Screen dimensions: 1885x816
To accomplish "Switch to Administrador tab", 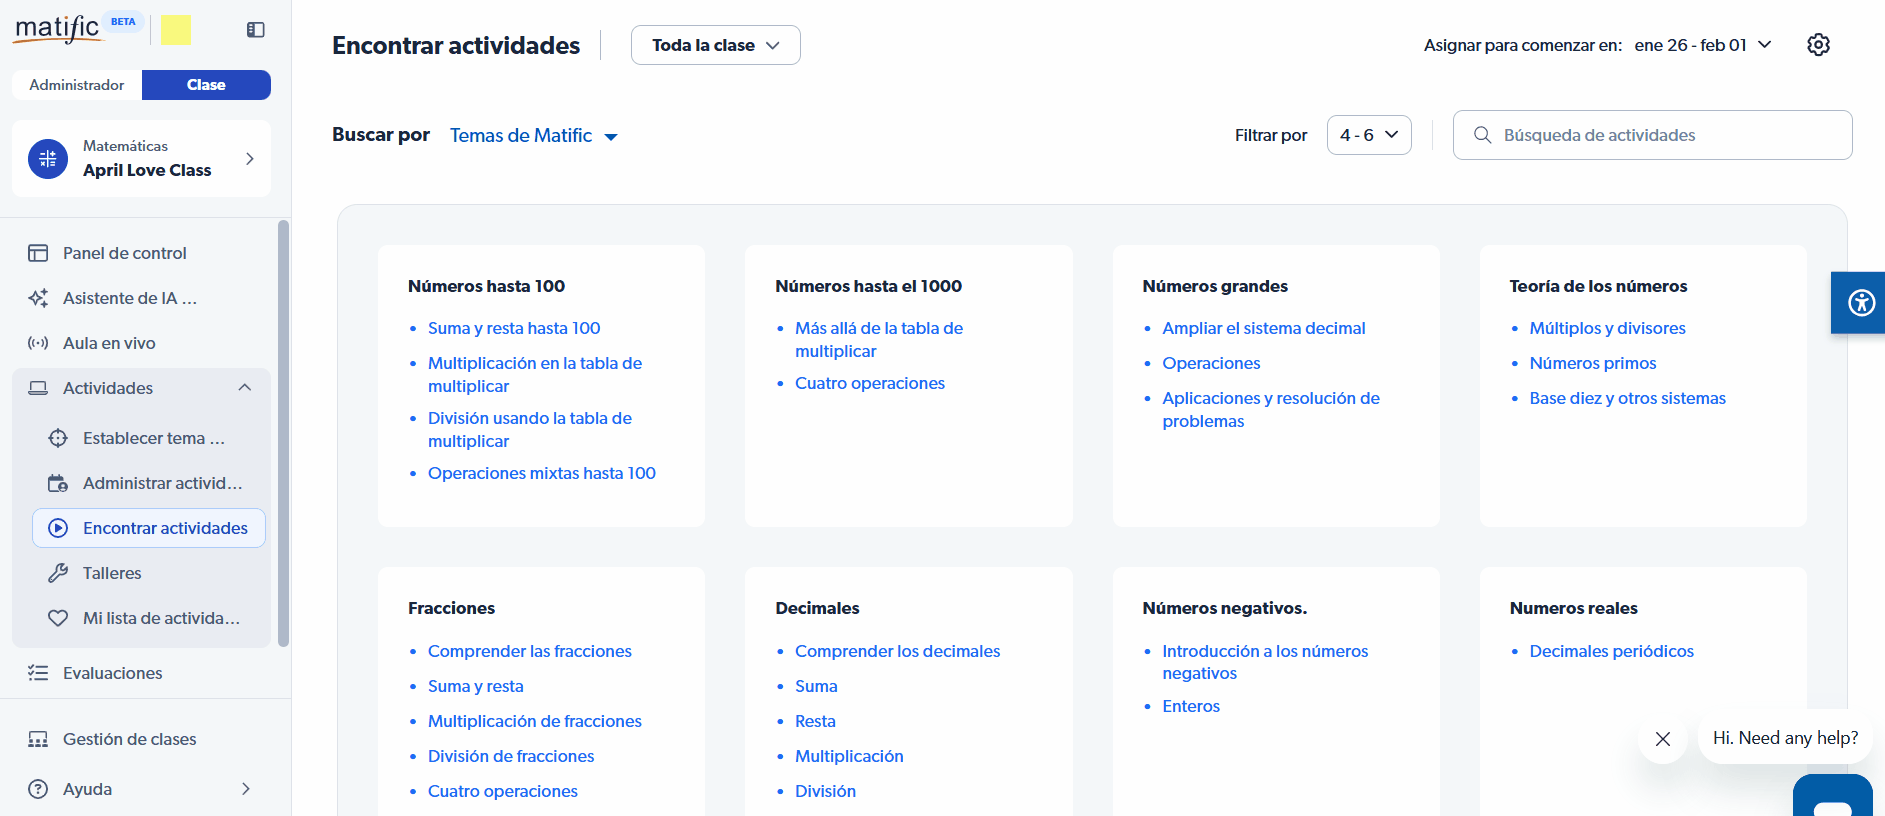I will pos(77,85).
